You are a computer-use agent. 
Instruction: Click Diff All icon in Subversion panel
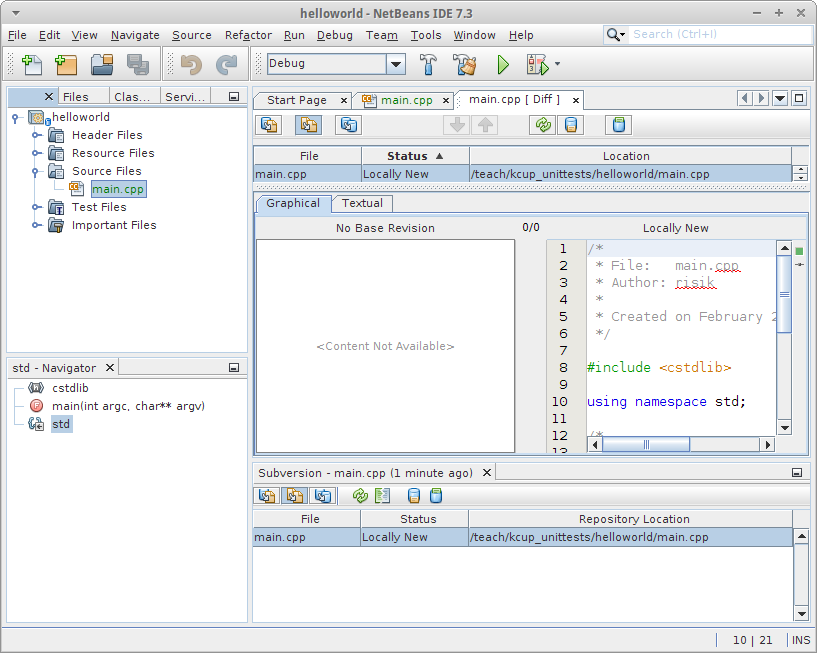click(382, 496)
